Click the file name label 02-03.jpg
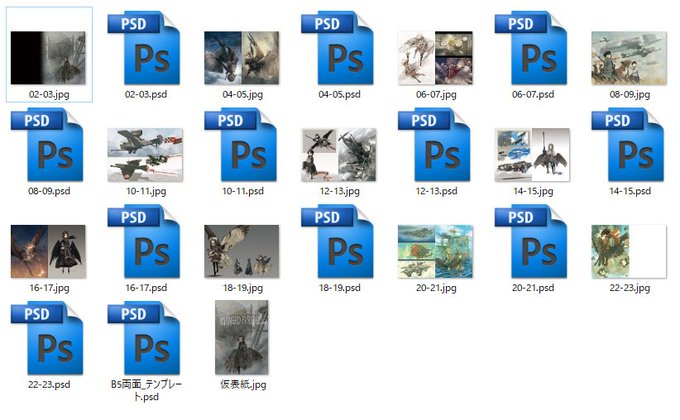 (49, 94)
